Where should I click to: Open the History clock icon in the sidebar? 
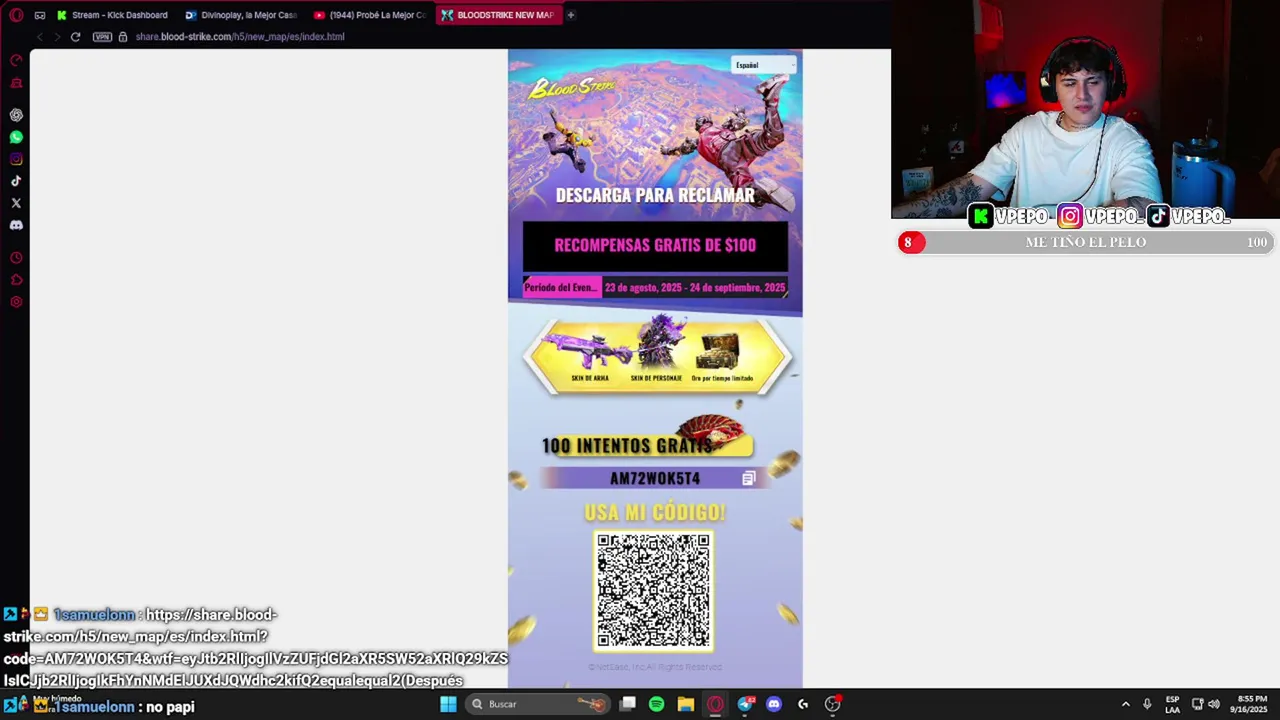tap(16, 258)
